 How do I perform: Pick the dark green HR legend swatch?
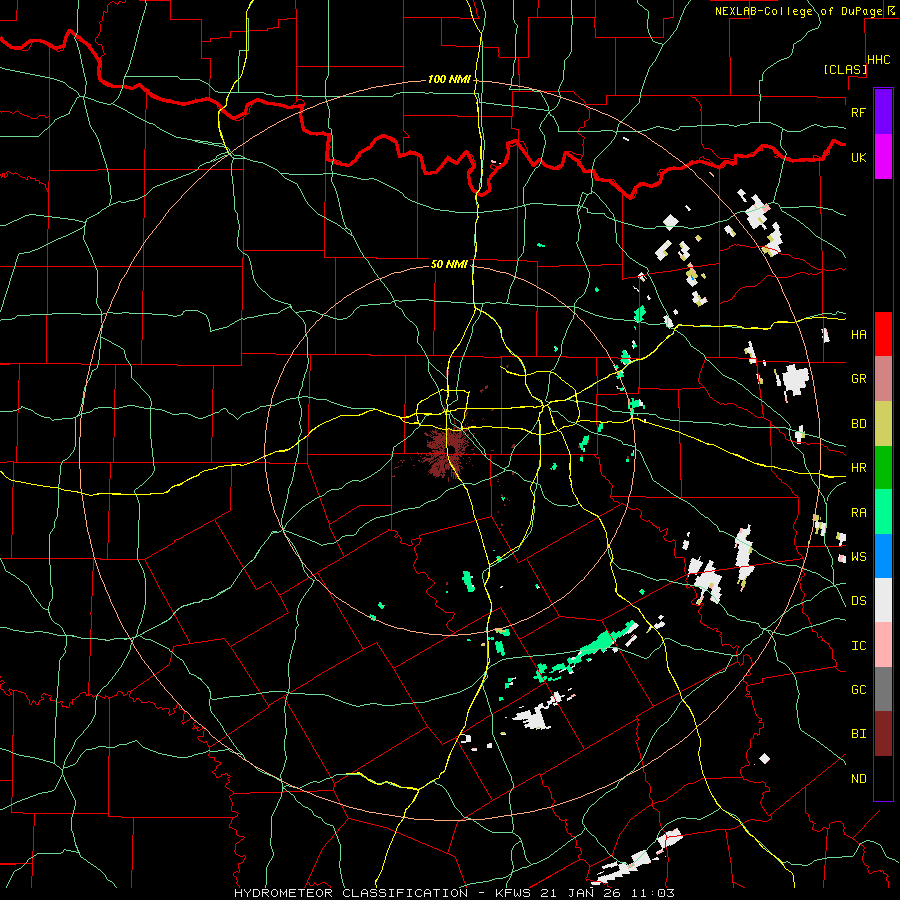coord(883,467)
